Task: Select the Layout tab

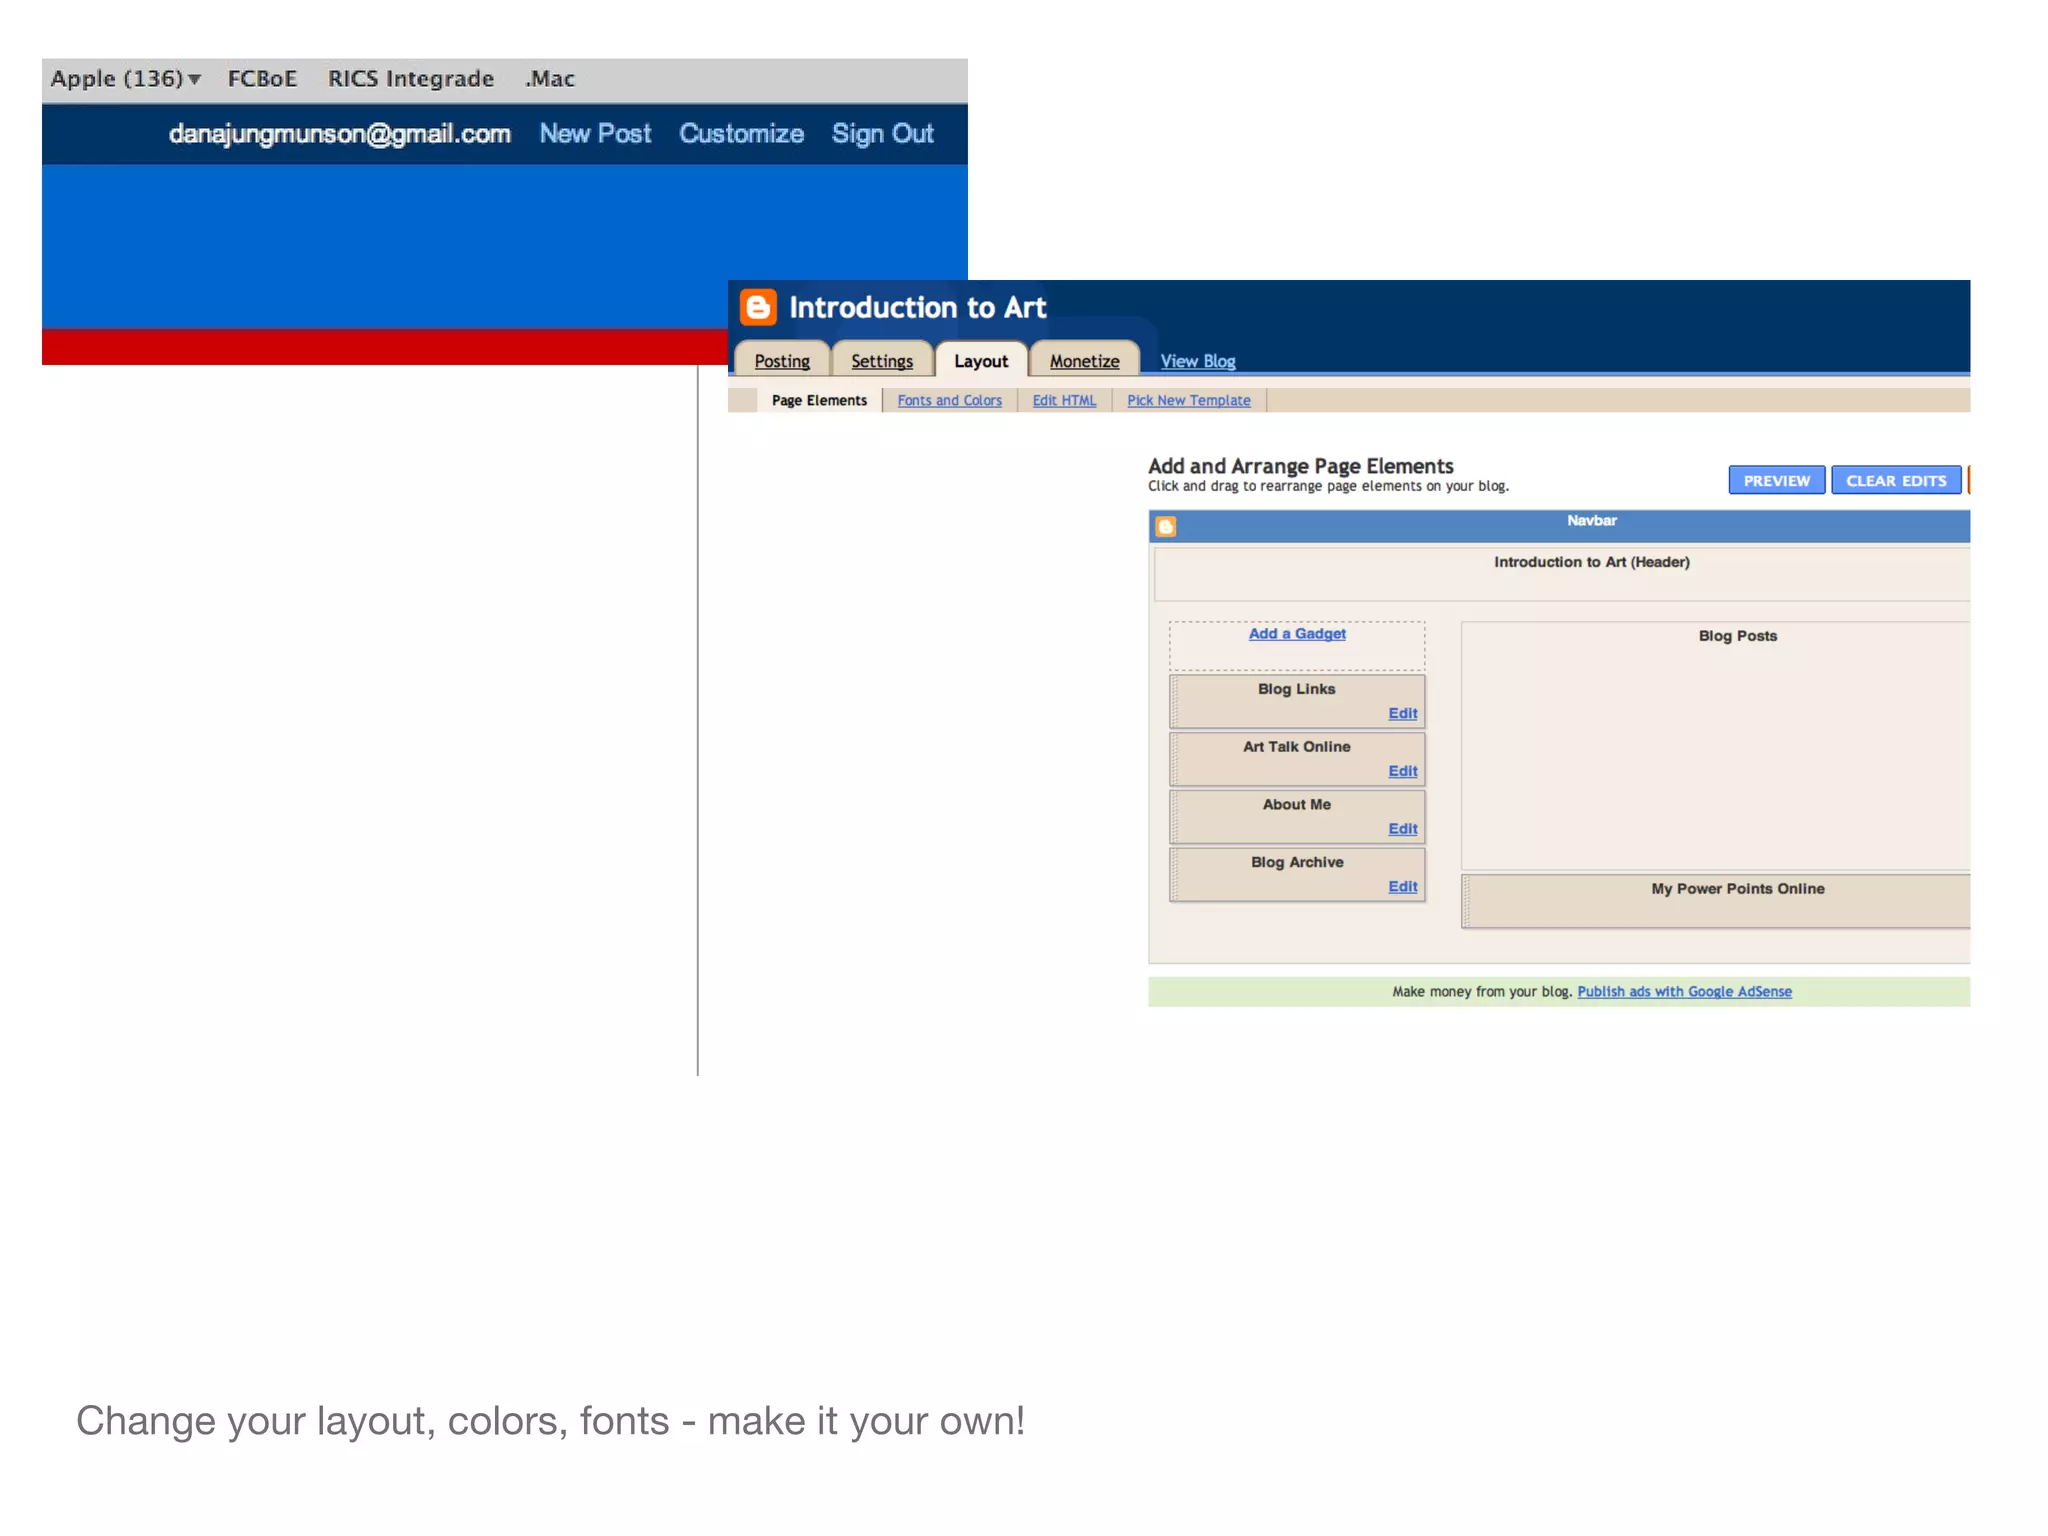Action: click(x=981, y=361)
